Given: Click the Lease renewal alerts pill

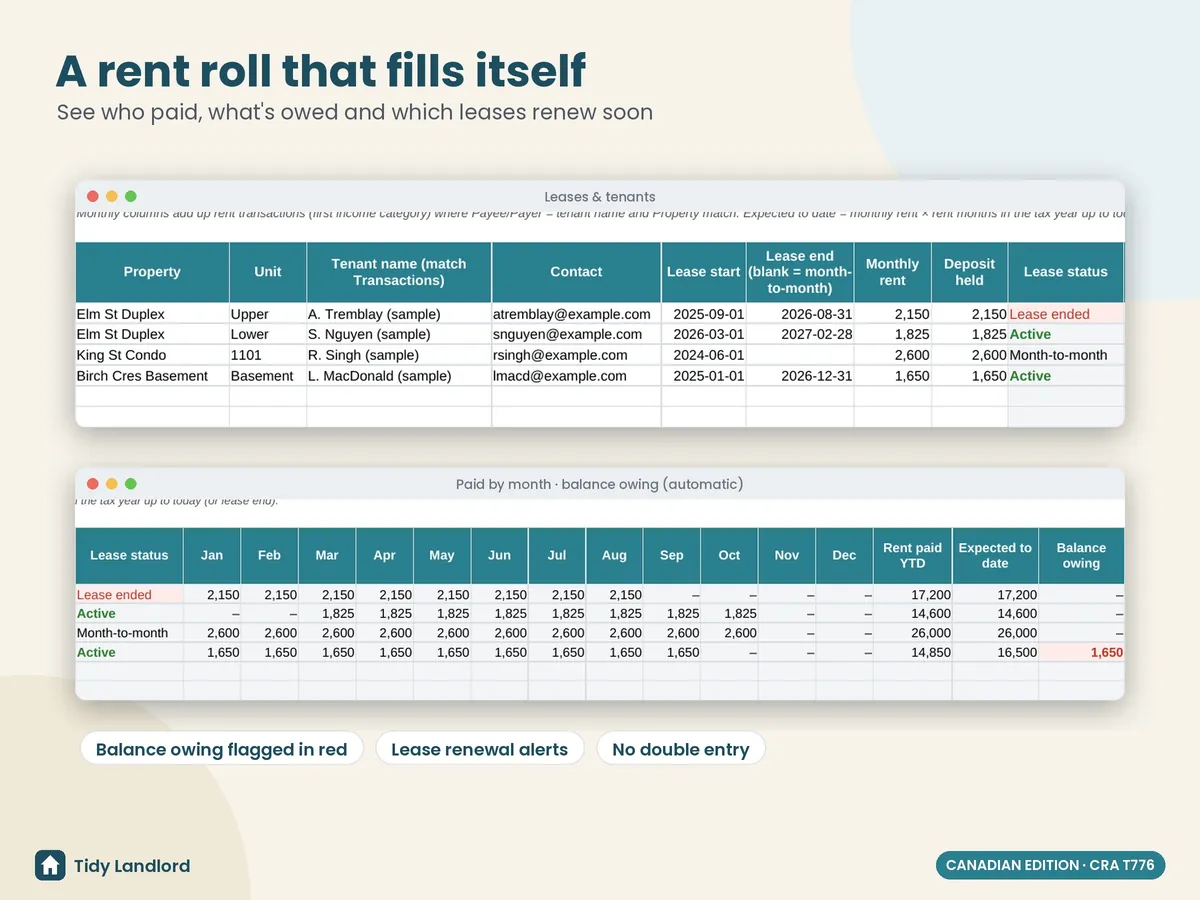Looking at the screenshot, I should (480, 749).
